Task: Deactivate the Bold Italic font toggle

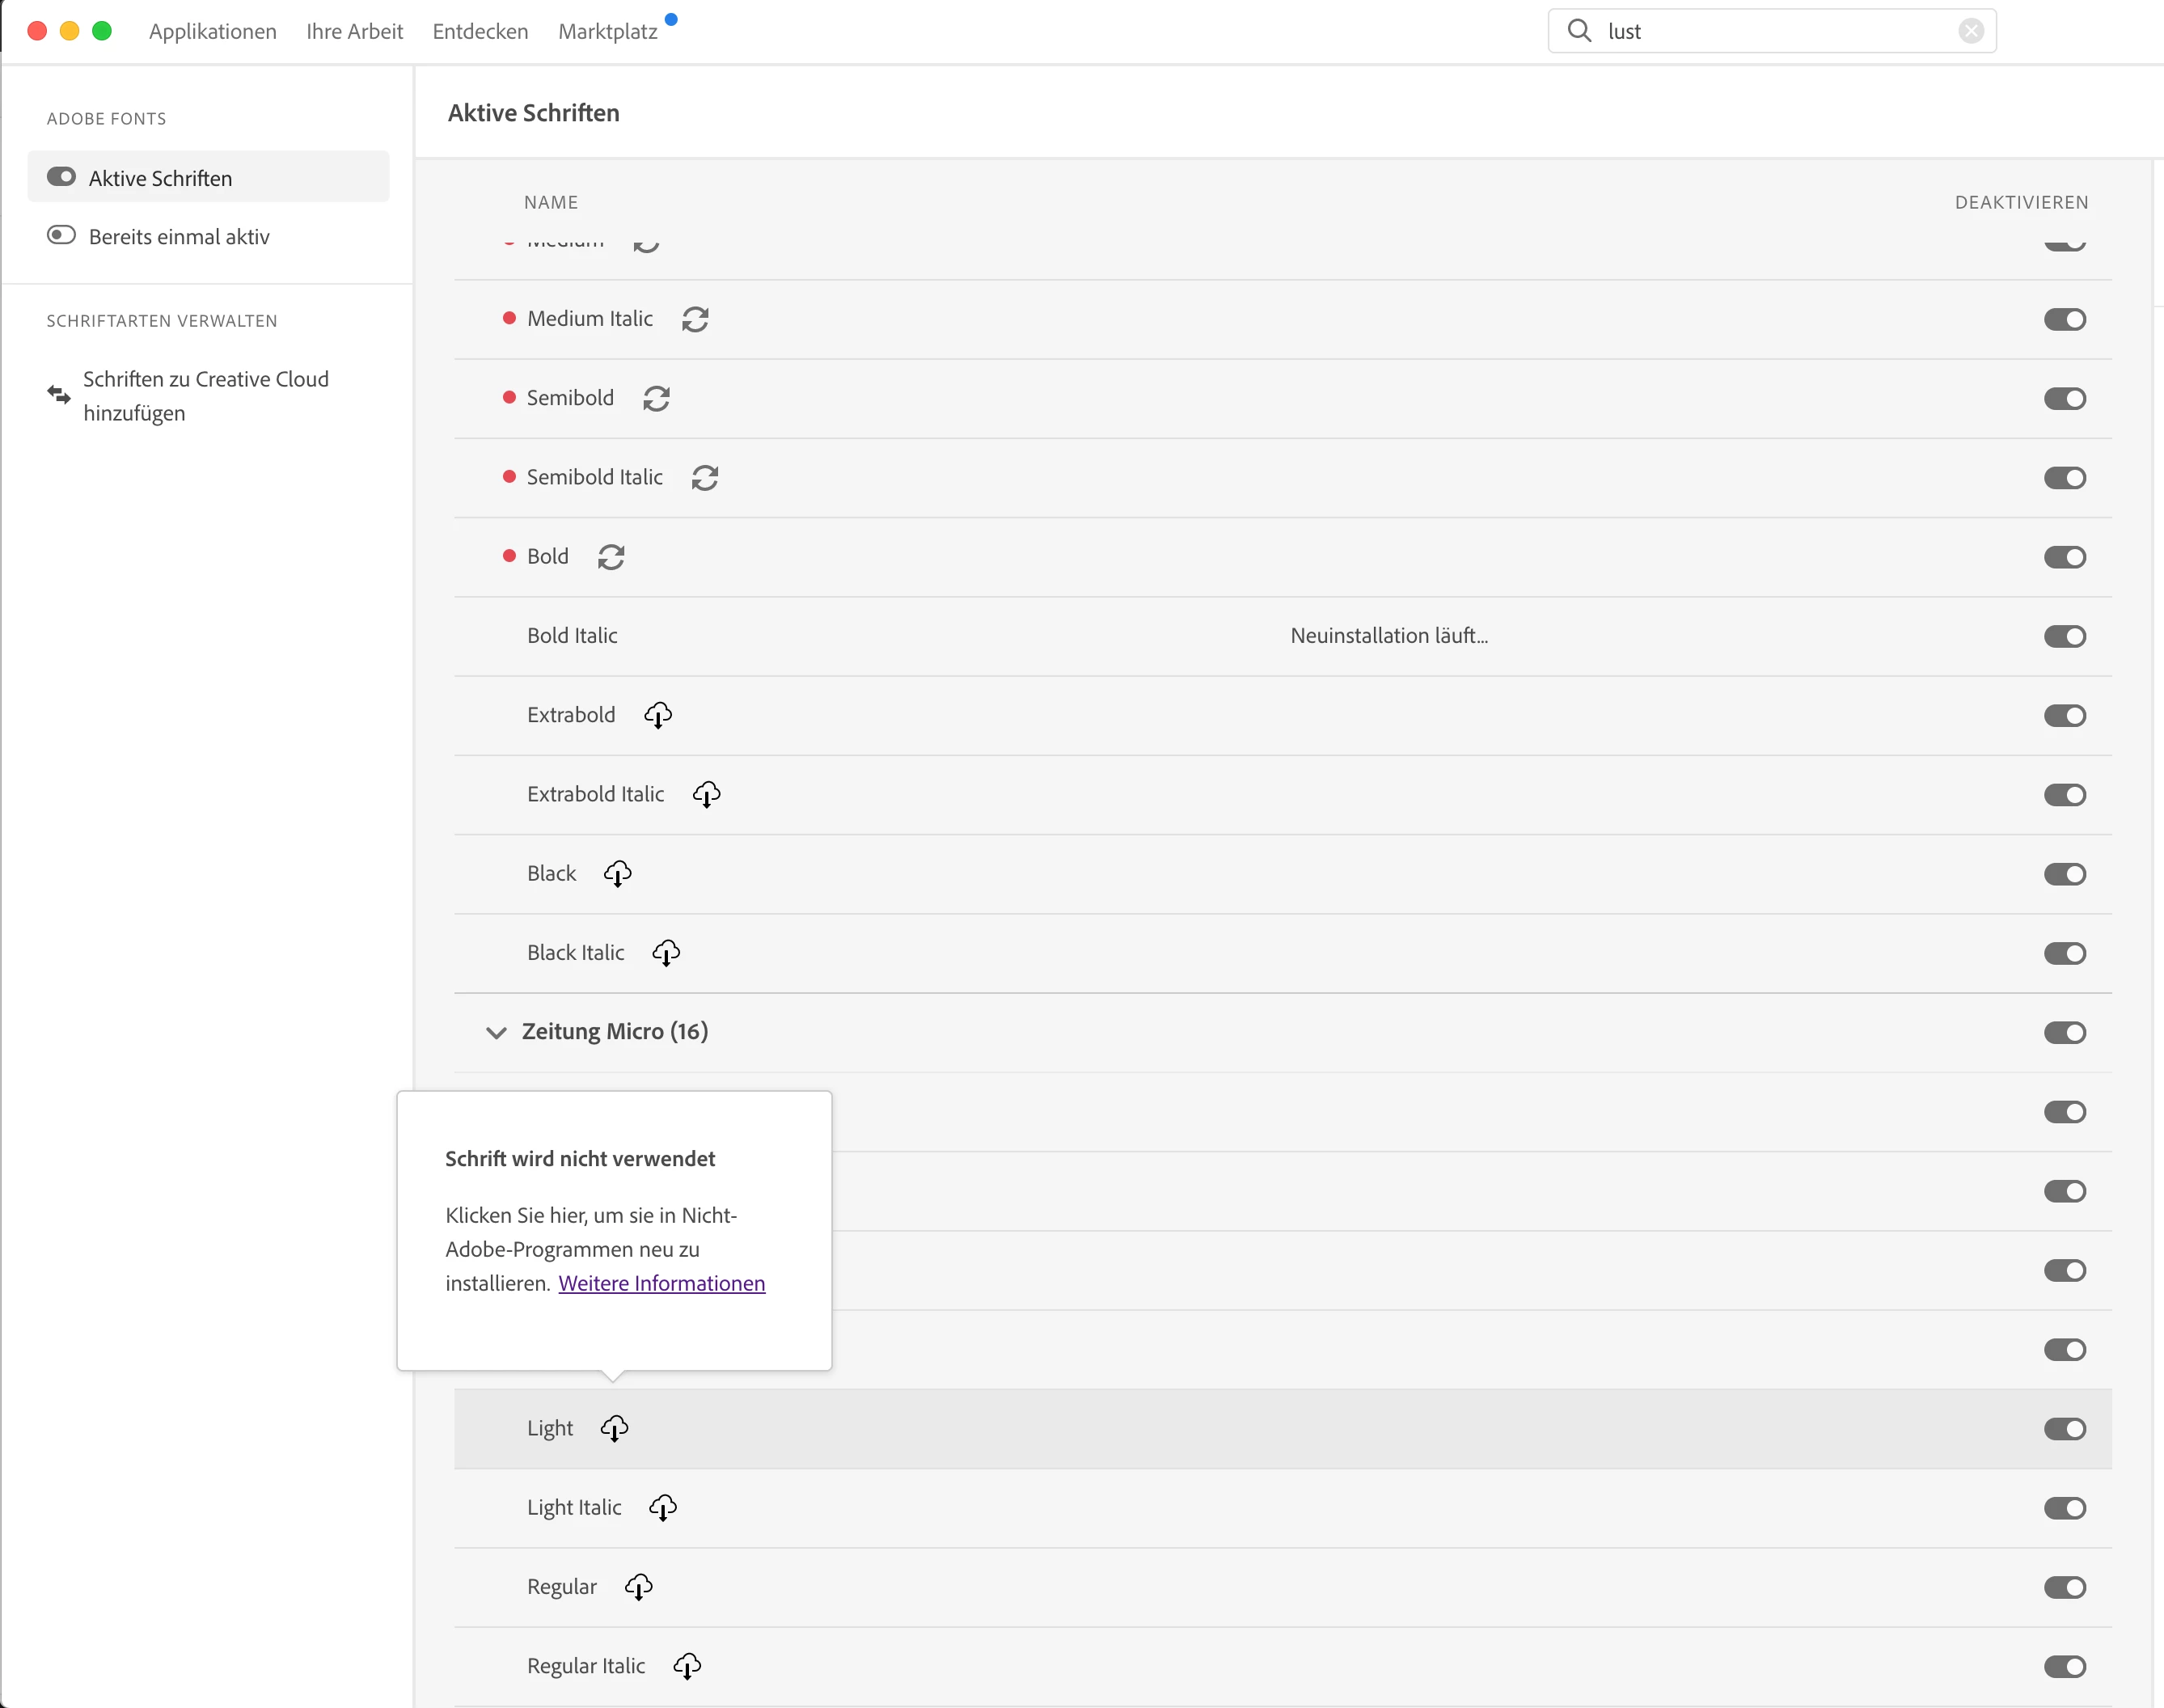Action: (2064, 636)
